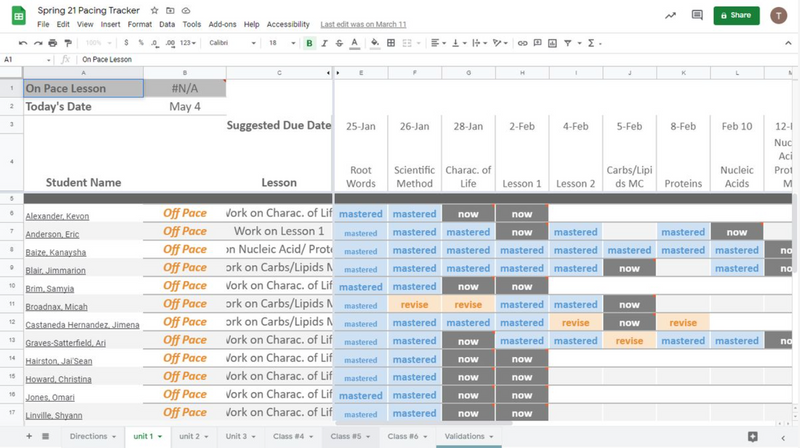Toggle Strikethrough formatting
Image resolution: width=800 pixels, height=448 pixels.
[339, 43]
